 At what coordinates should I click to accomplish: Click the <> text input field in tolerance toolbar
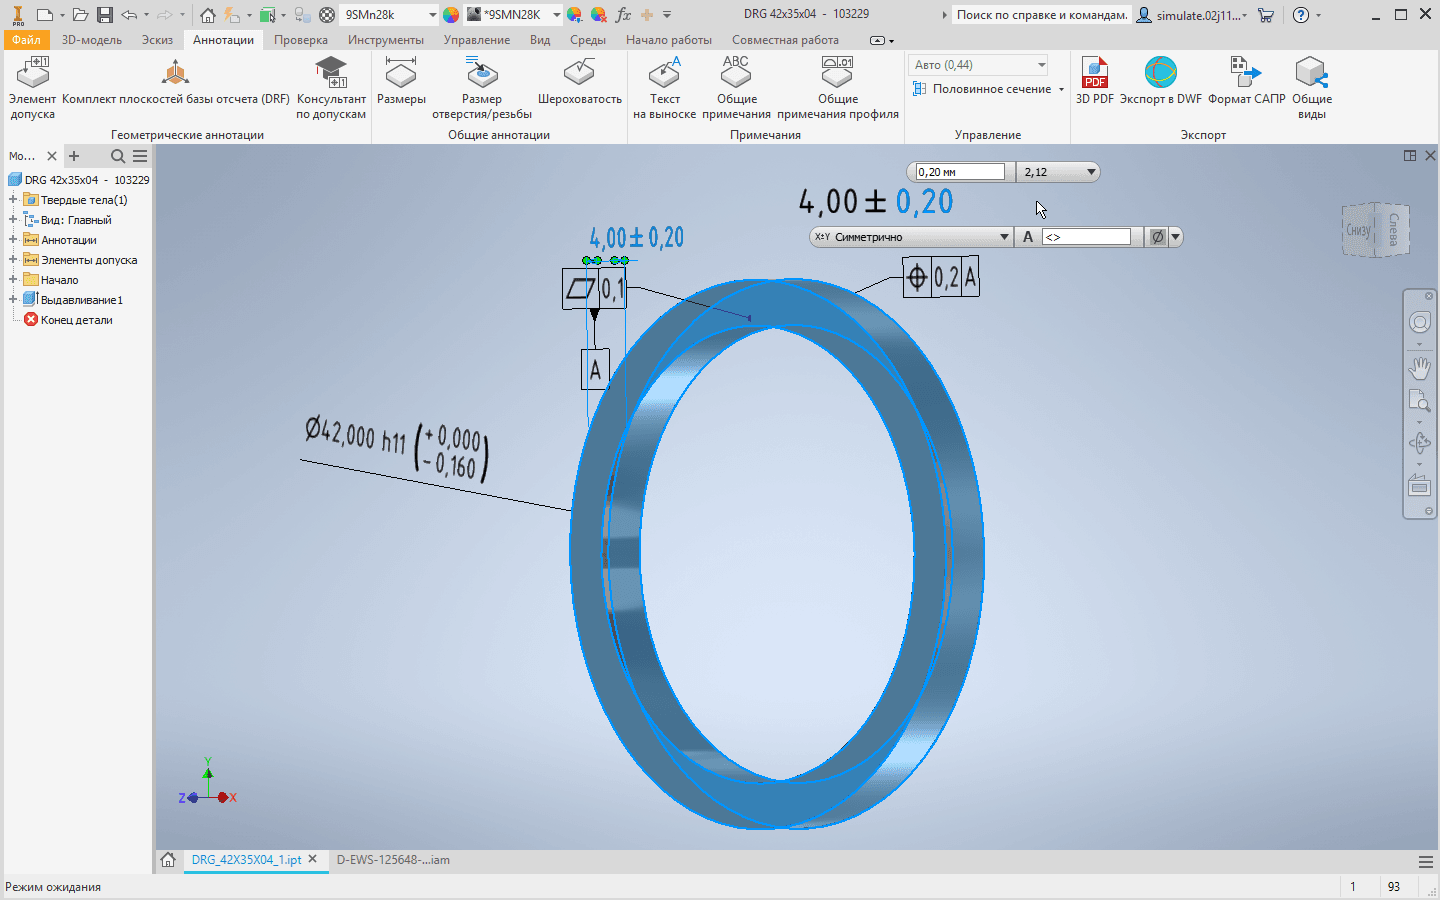1086,237
